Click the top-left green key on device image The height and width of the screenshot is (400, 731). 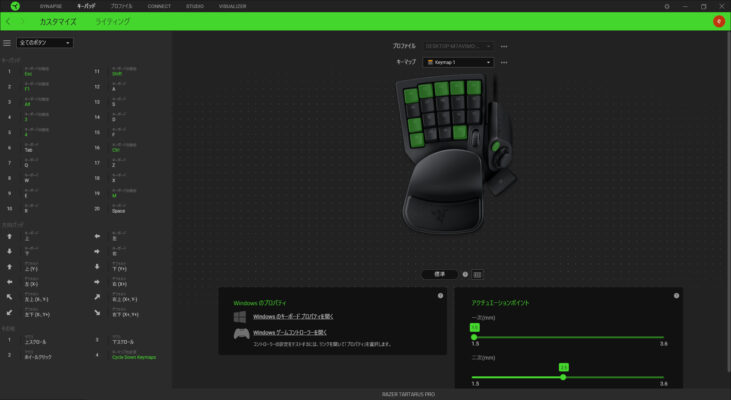tap(411, 96)
